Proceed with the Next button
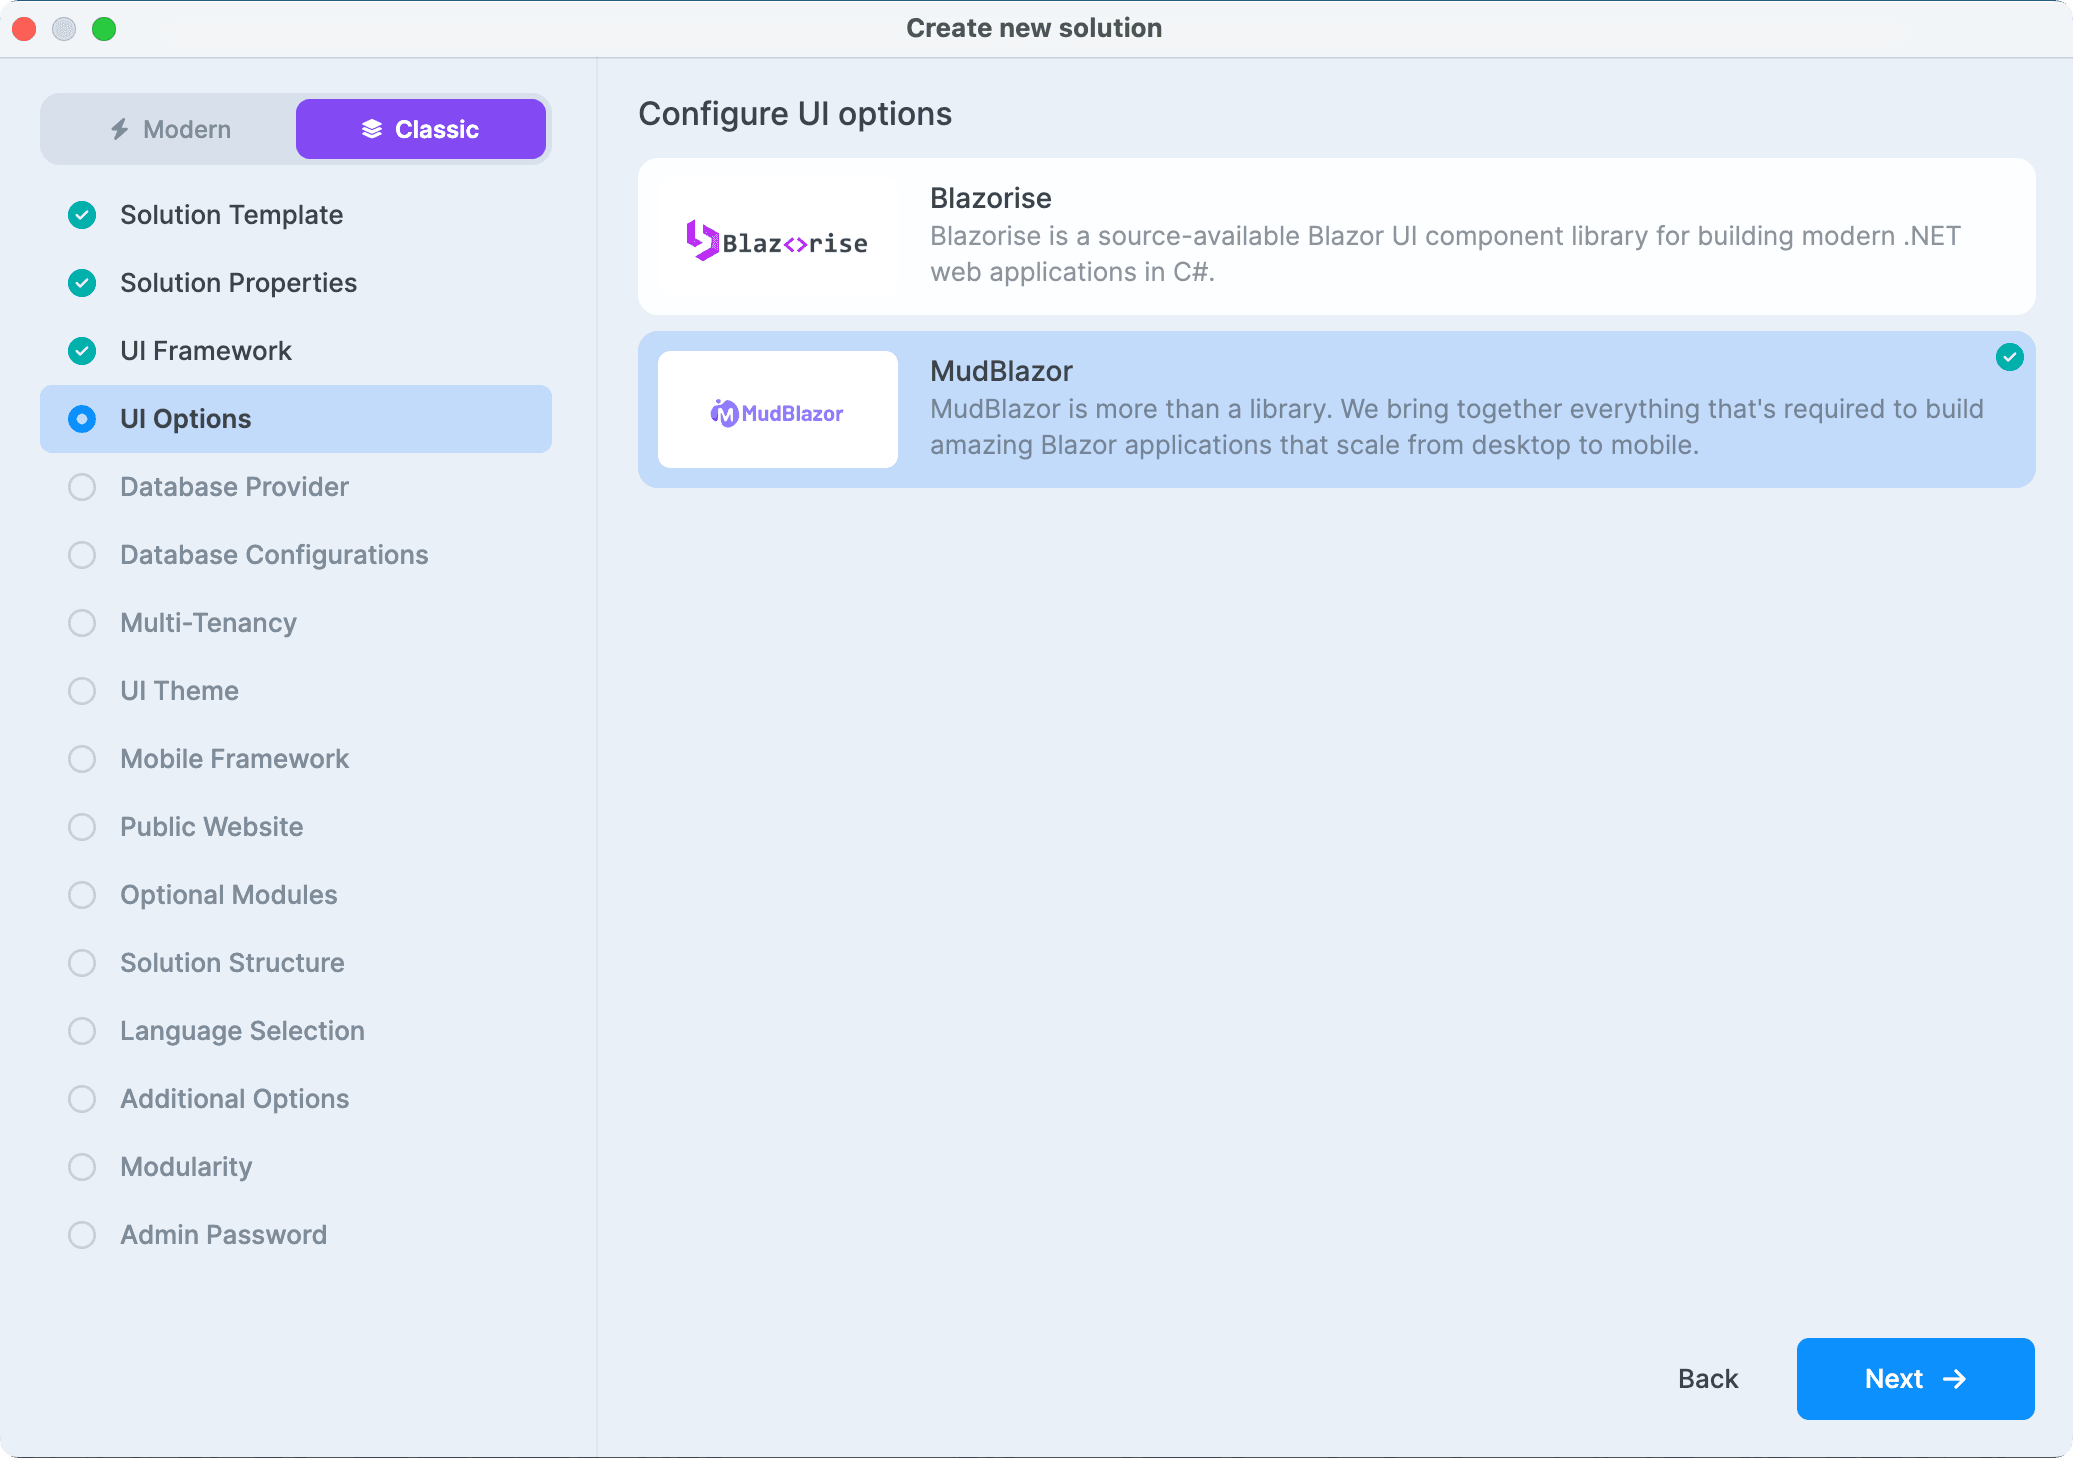 [1916, 1379]
